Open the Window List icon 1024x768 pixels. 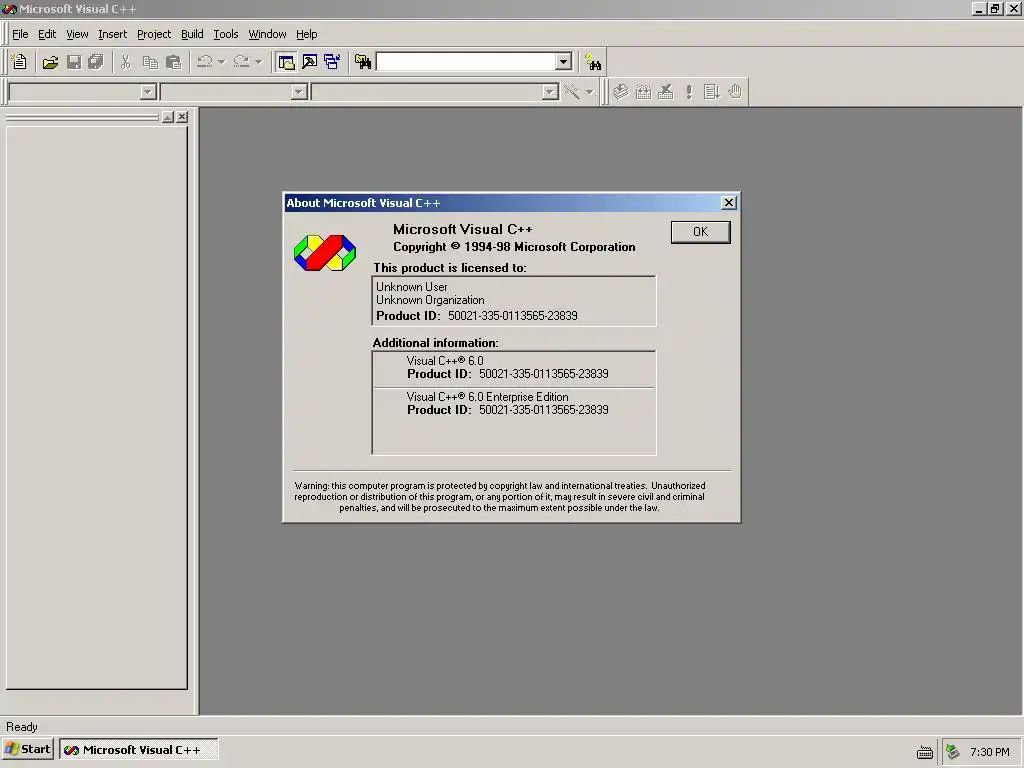click(332, 62)
